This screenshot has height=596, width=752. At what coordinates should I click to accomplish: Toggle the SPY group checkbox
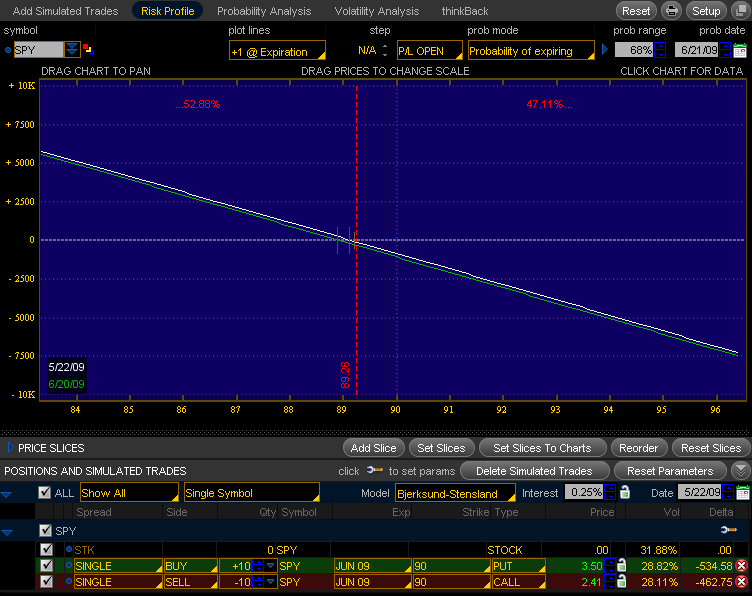coord(43,530)
